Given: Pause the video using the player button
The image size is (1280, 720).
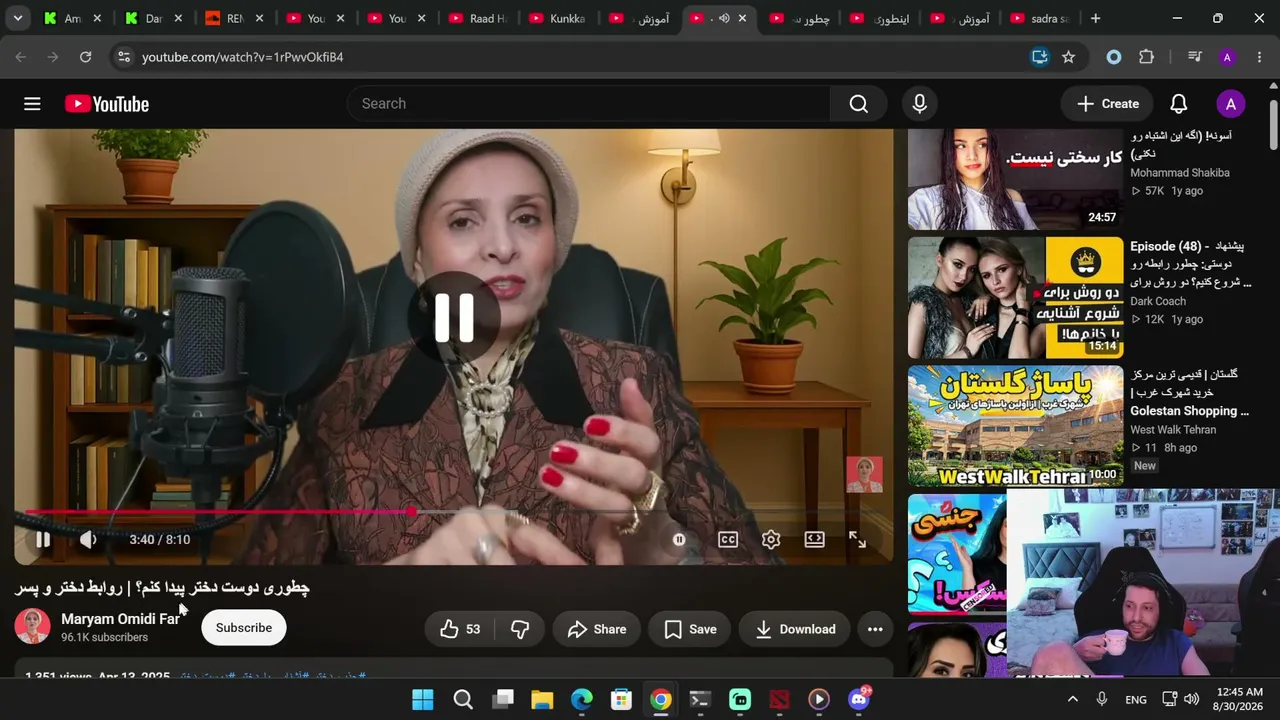Looking at the screenshot, I should coord(43,539).
